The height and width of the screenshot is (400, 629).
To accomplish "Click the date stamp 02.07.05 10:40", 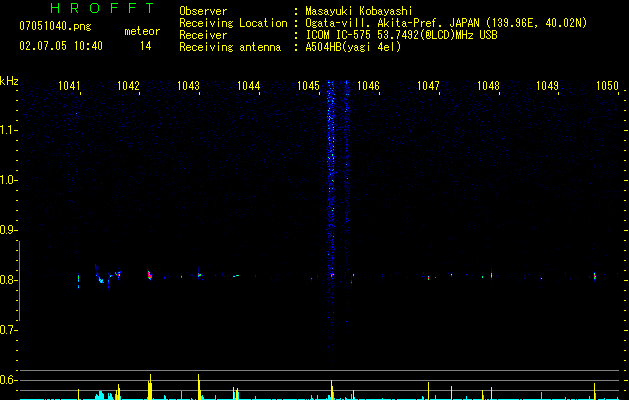I will coord(61,46).
